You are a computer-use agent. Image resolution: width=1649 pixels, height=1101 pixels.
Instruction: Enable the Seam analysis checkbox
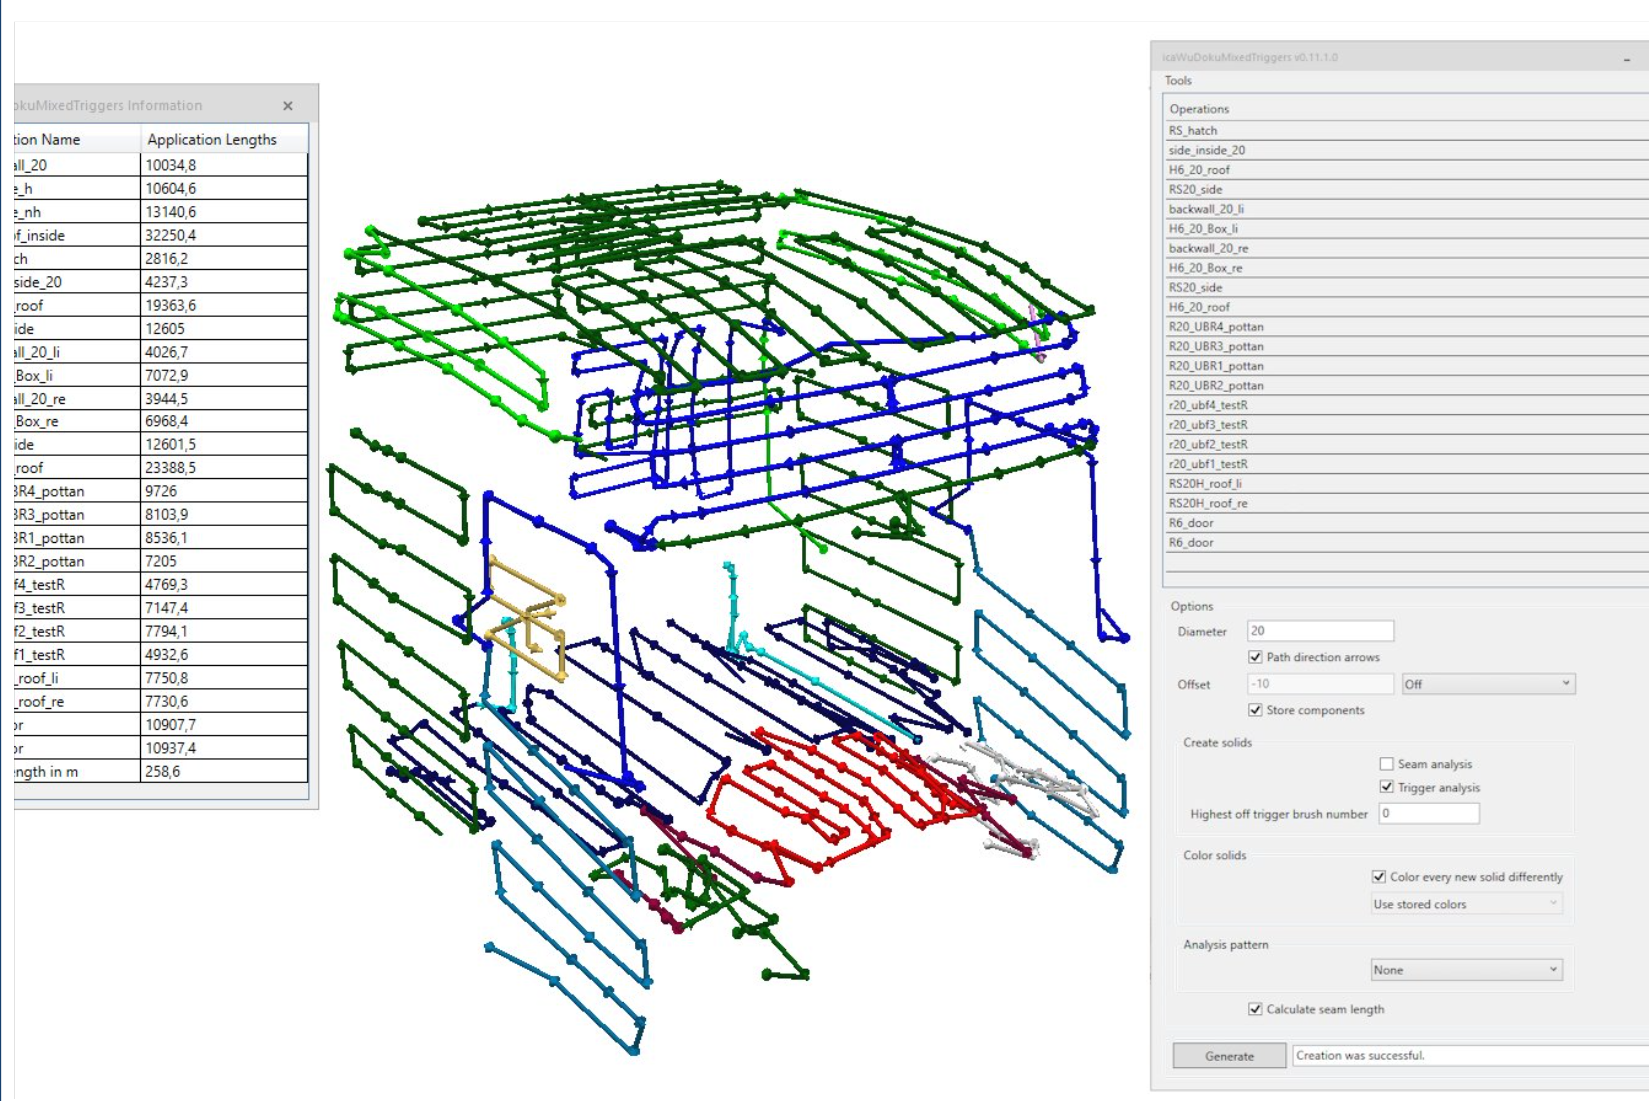click(1386, 764)
